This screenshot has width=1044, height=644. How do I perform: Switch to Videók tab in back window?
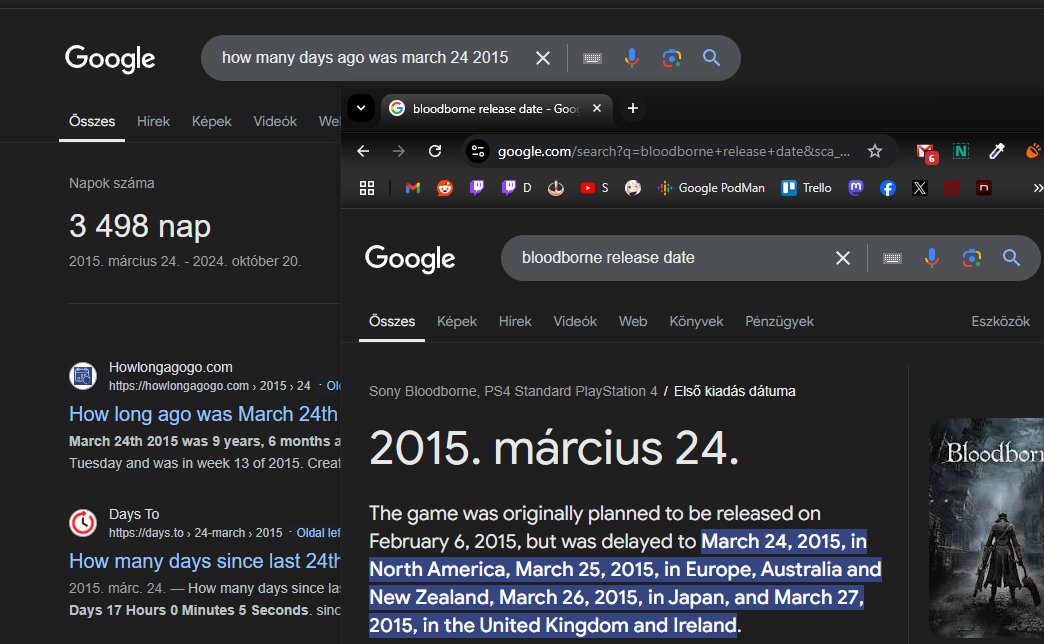(275, 121)
